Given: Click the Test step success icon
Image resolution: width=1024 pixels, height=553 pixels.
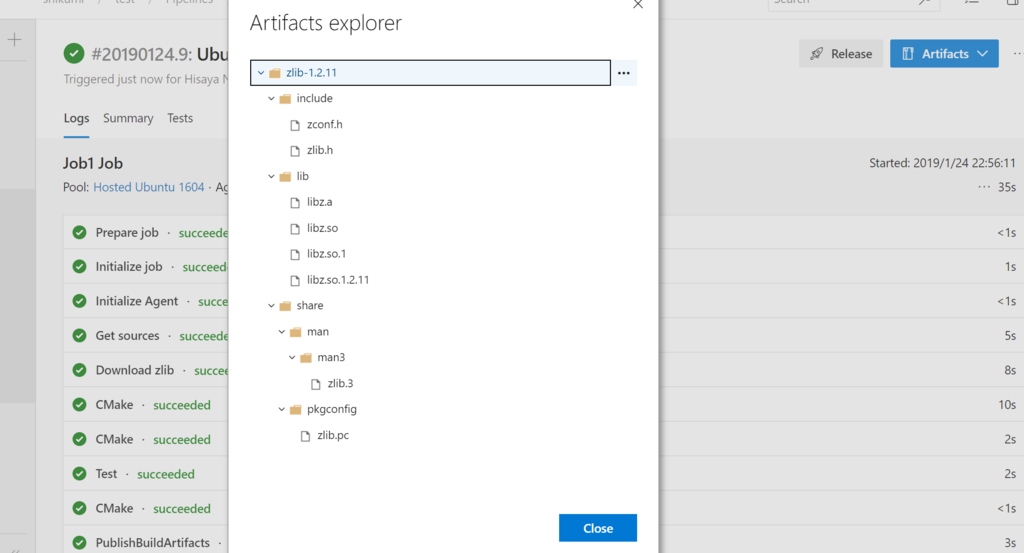Looking at the screenshot, I should click(80, 473).
